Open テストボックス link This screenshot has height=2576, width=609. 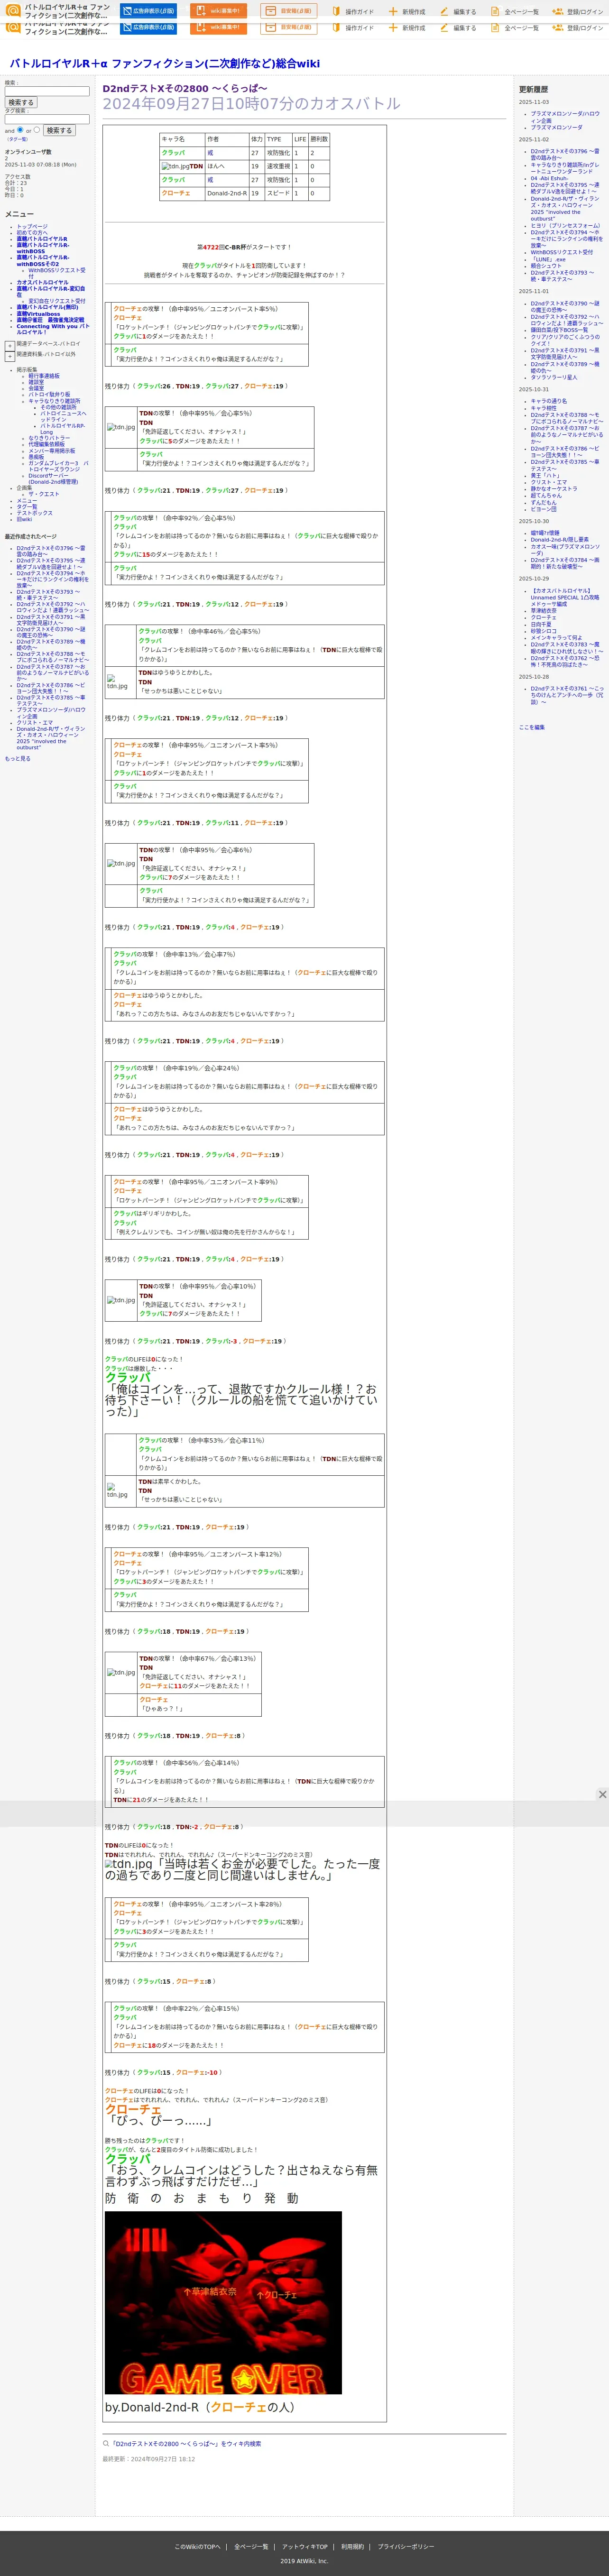[34, 513]
